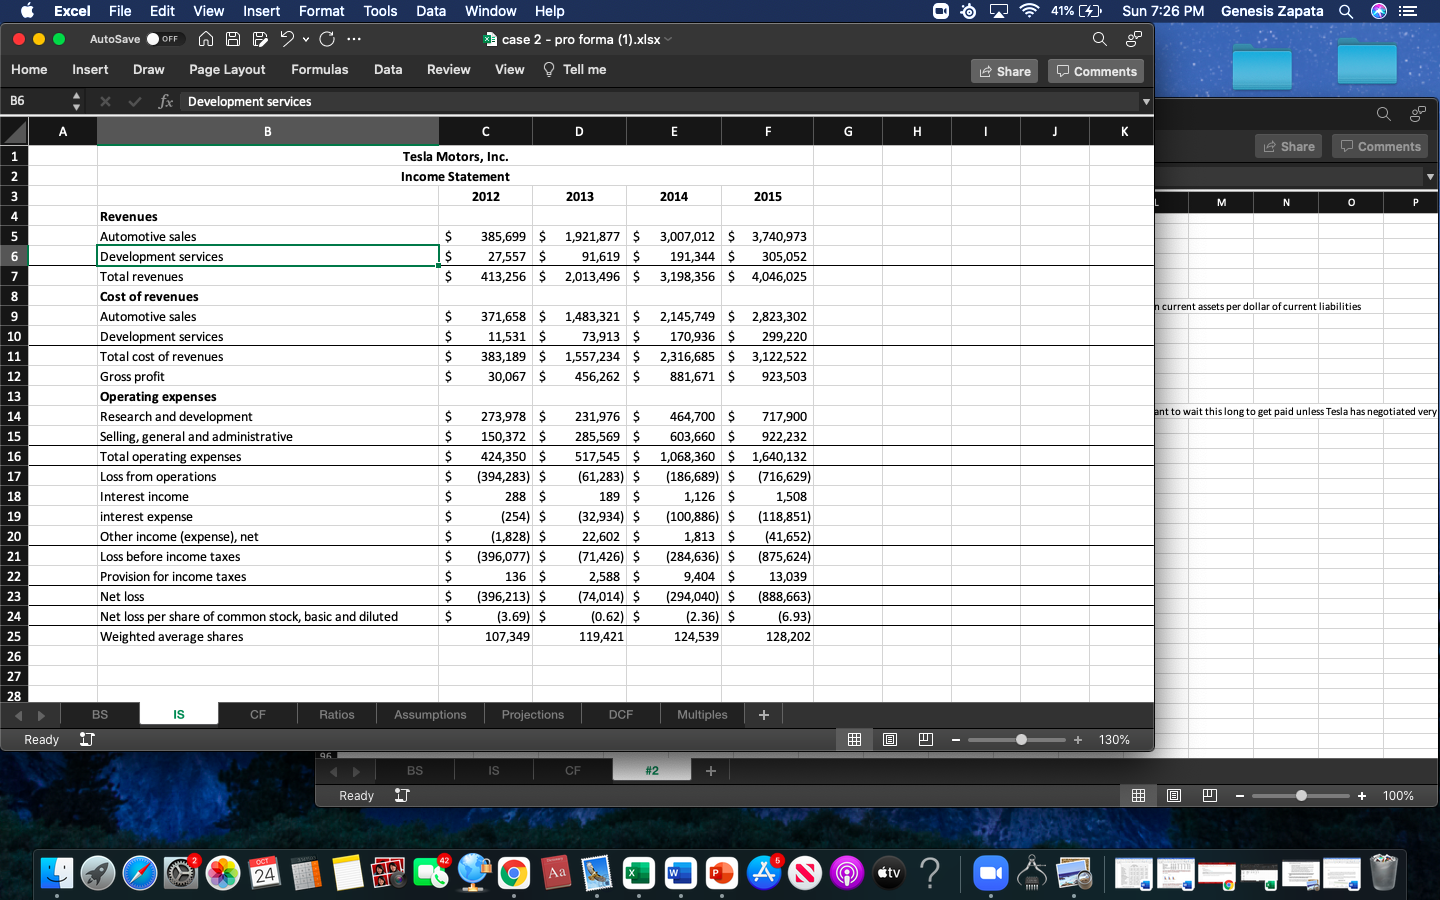1440x900 pixels.
Task: Click the Share button in front window
Action: click(1004, 71)
